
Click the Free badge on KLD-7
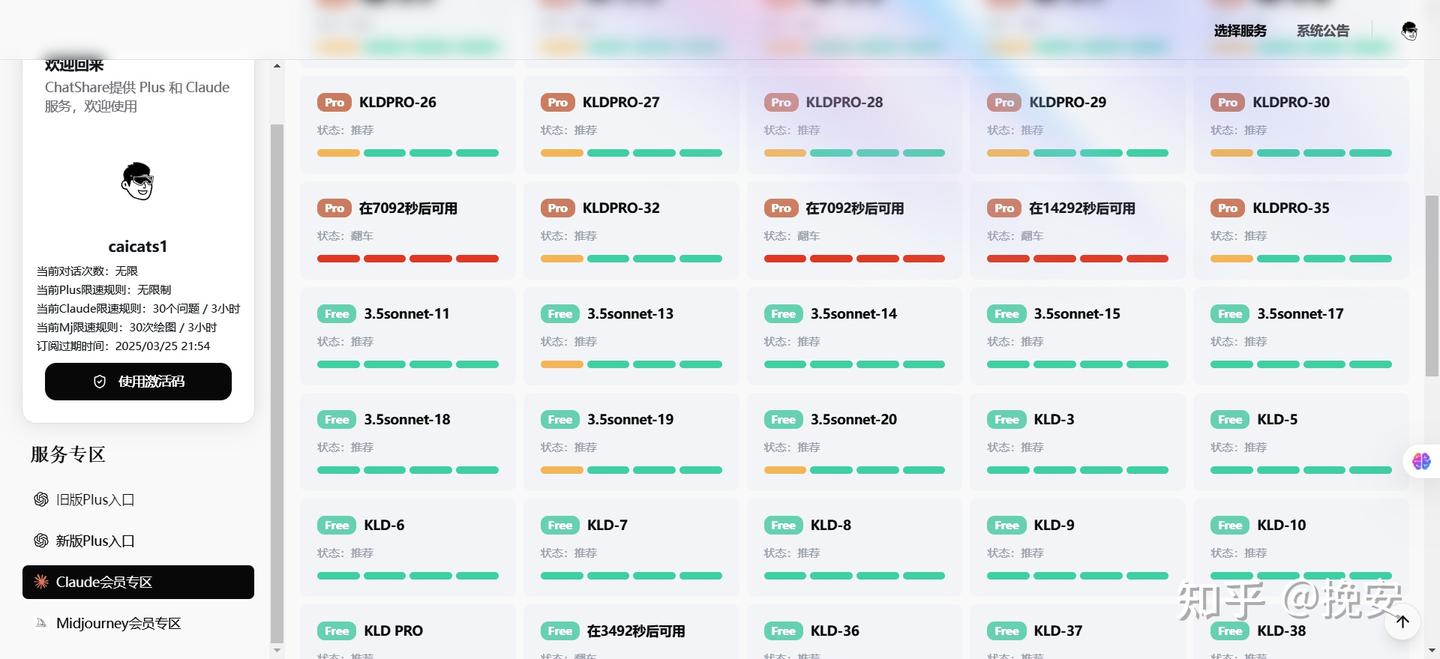click(560, 525)
